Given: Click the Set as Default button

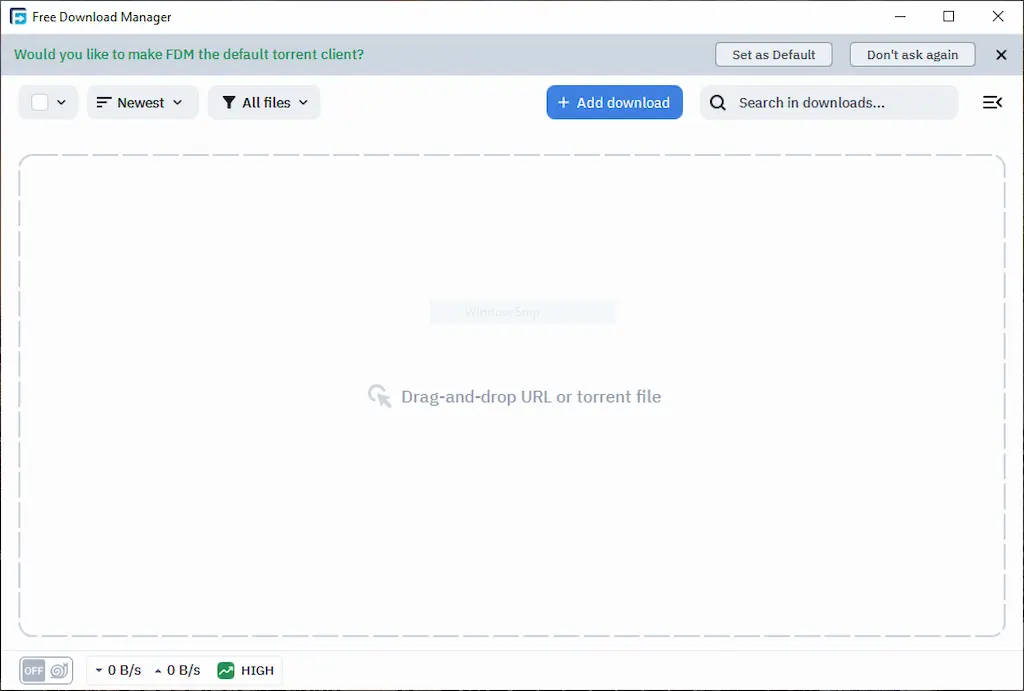Looking at the screenshot, I should click(774, 55).
